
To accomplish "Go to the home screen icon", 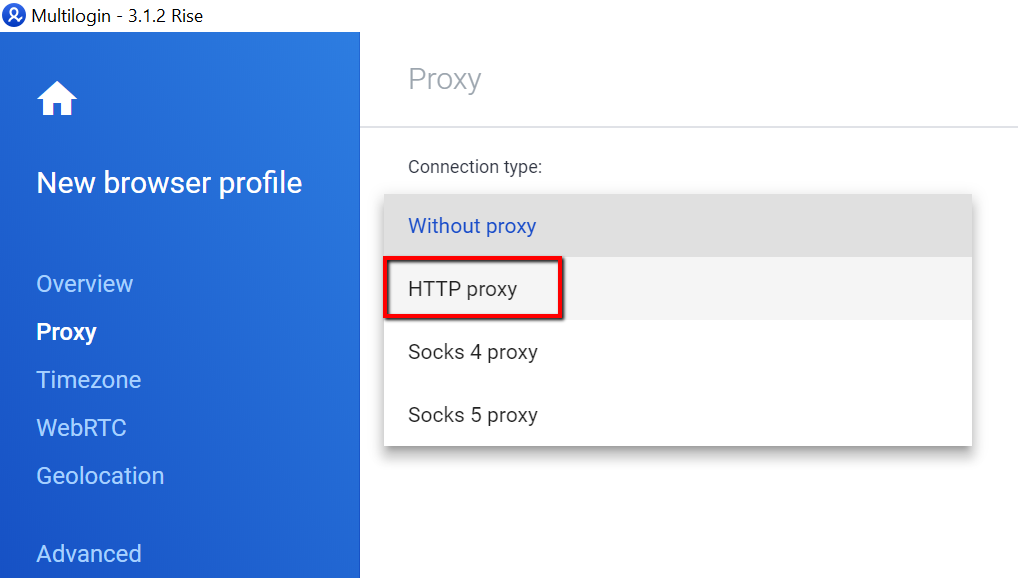I will [x=57, y=99].
